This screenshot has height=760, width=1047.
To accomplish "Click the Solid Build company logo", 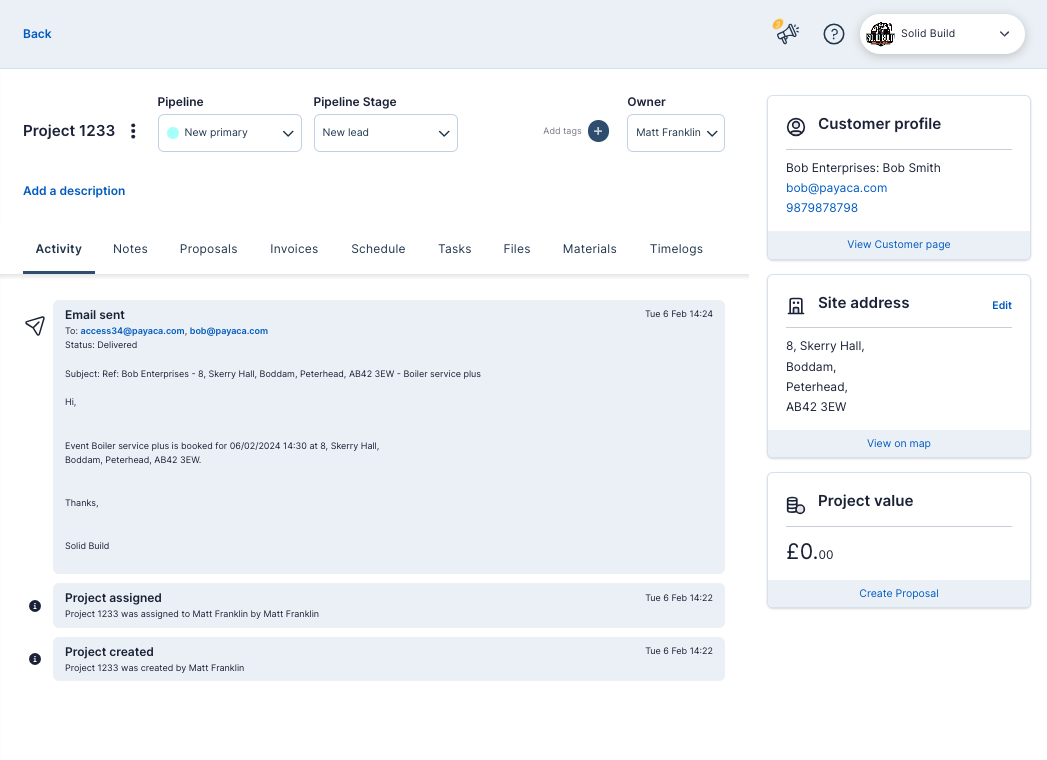I will [880, 34].
